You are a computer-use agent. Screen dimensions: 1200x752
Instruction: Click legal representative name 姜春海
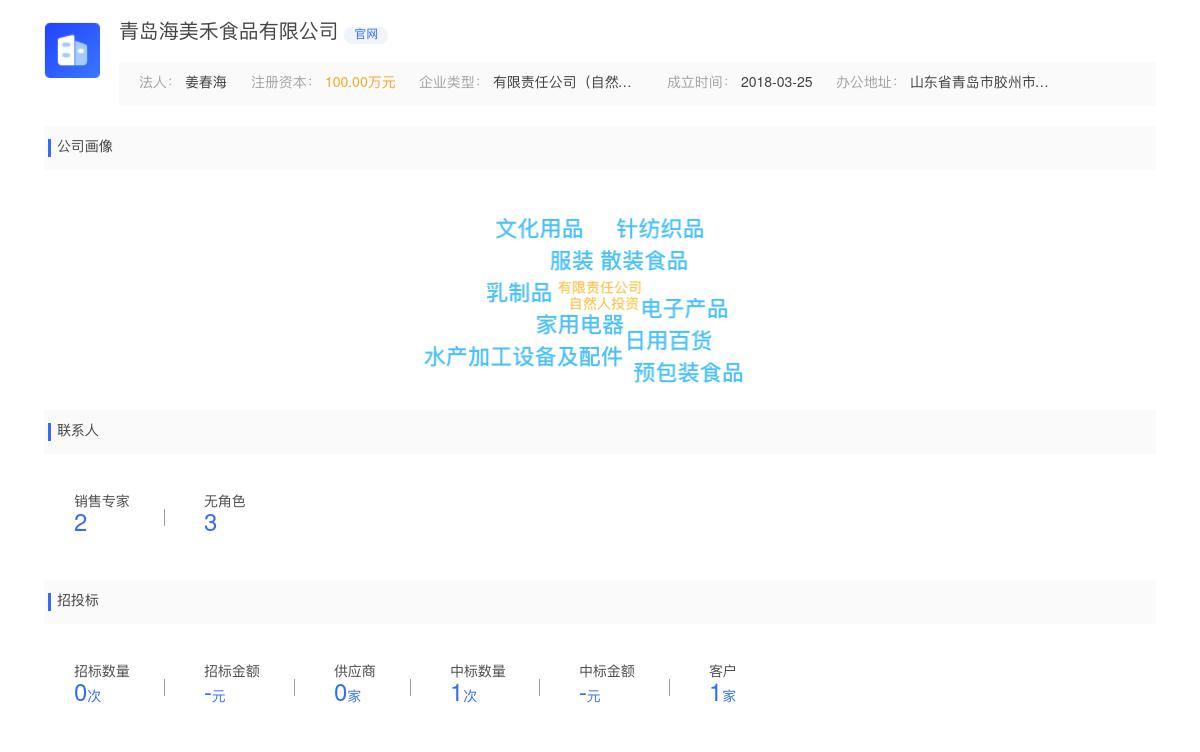pyautogui.click(x=205, y=83)
